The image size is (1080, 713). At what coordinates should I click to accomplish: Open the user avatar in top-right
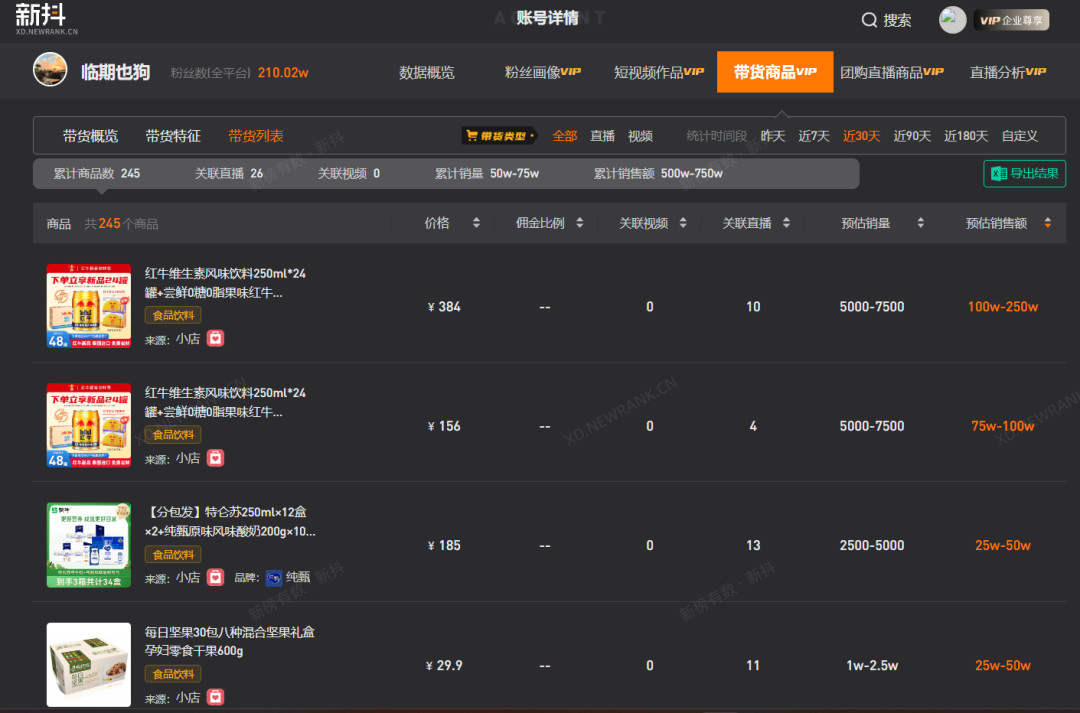pyautogui.click(x=952, y=20)
